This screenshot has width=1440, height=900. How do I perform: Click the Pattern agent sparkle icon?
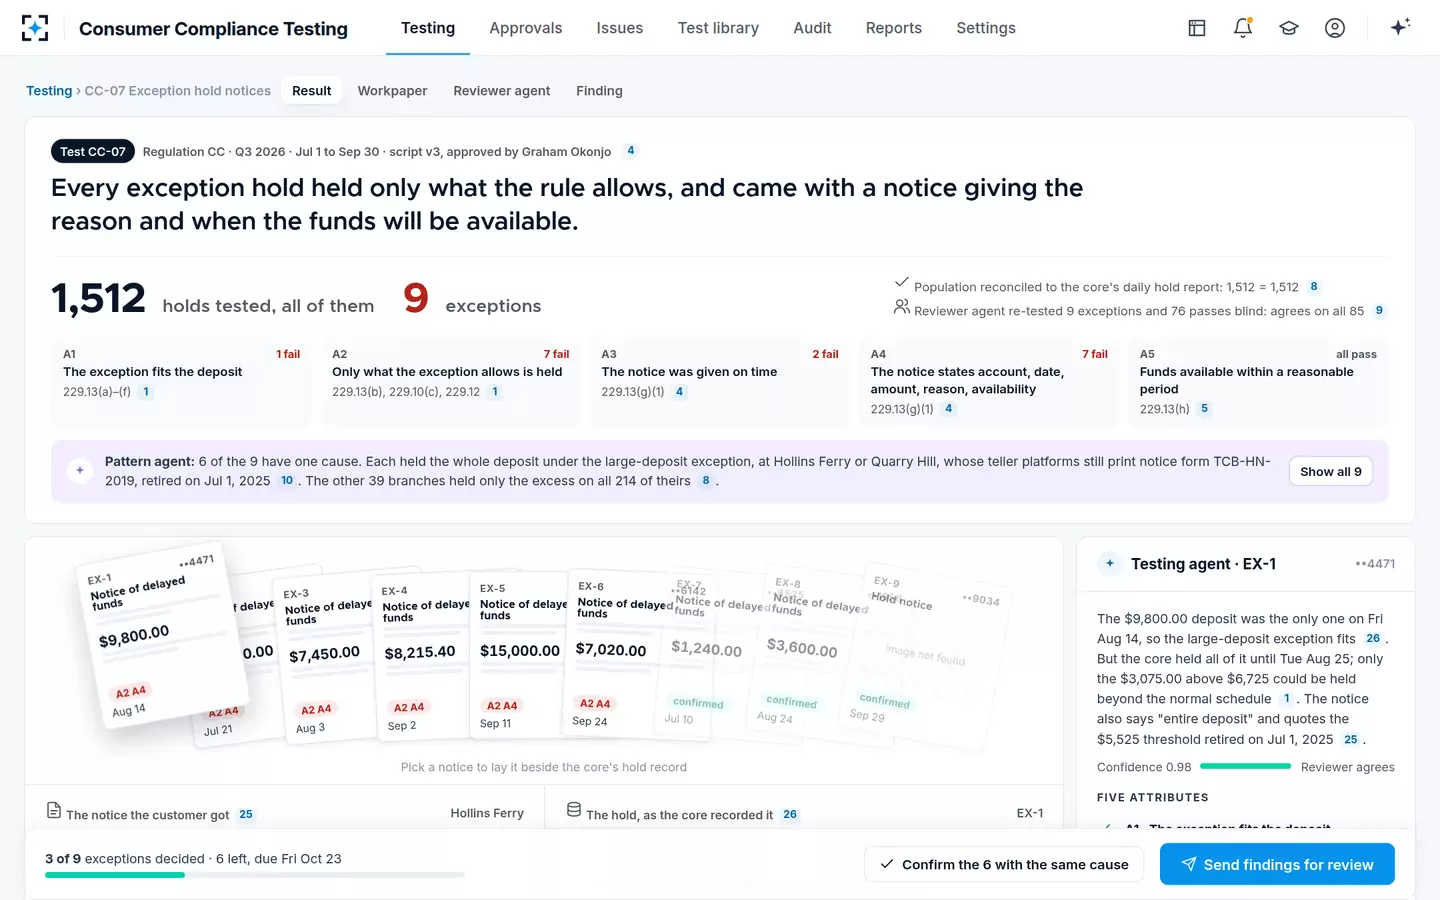coord(80,470)
